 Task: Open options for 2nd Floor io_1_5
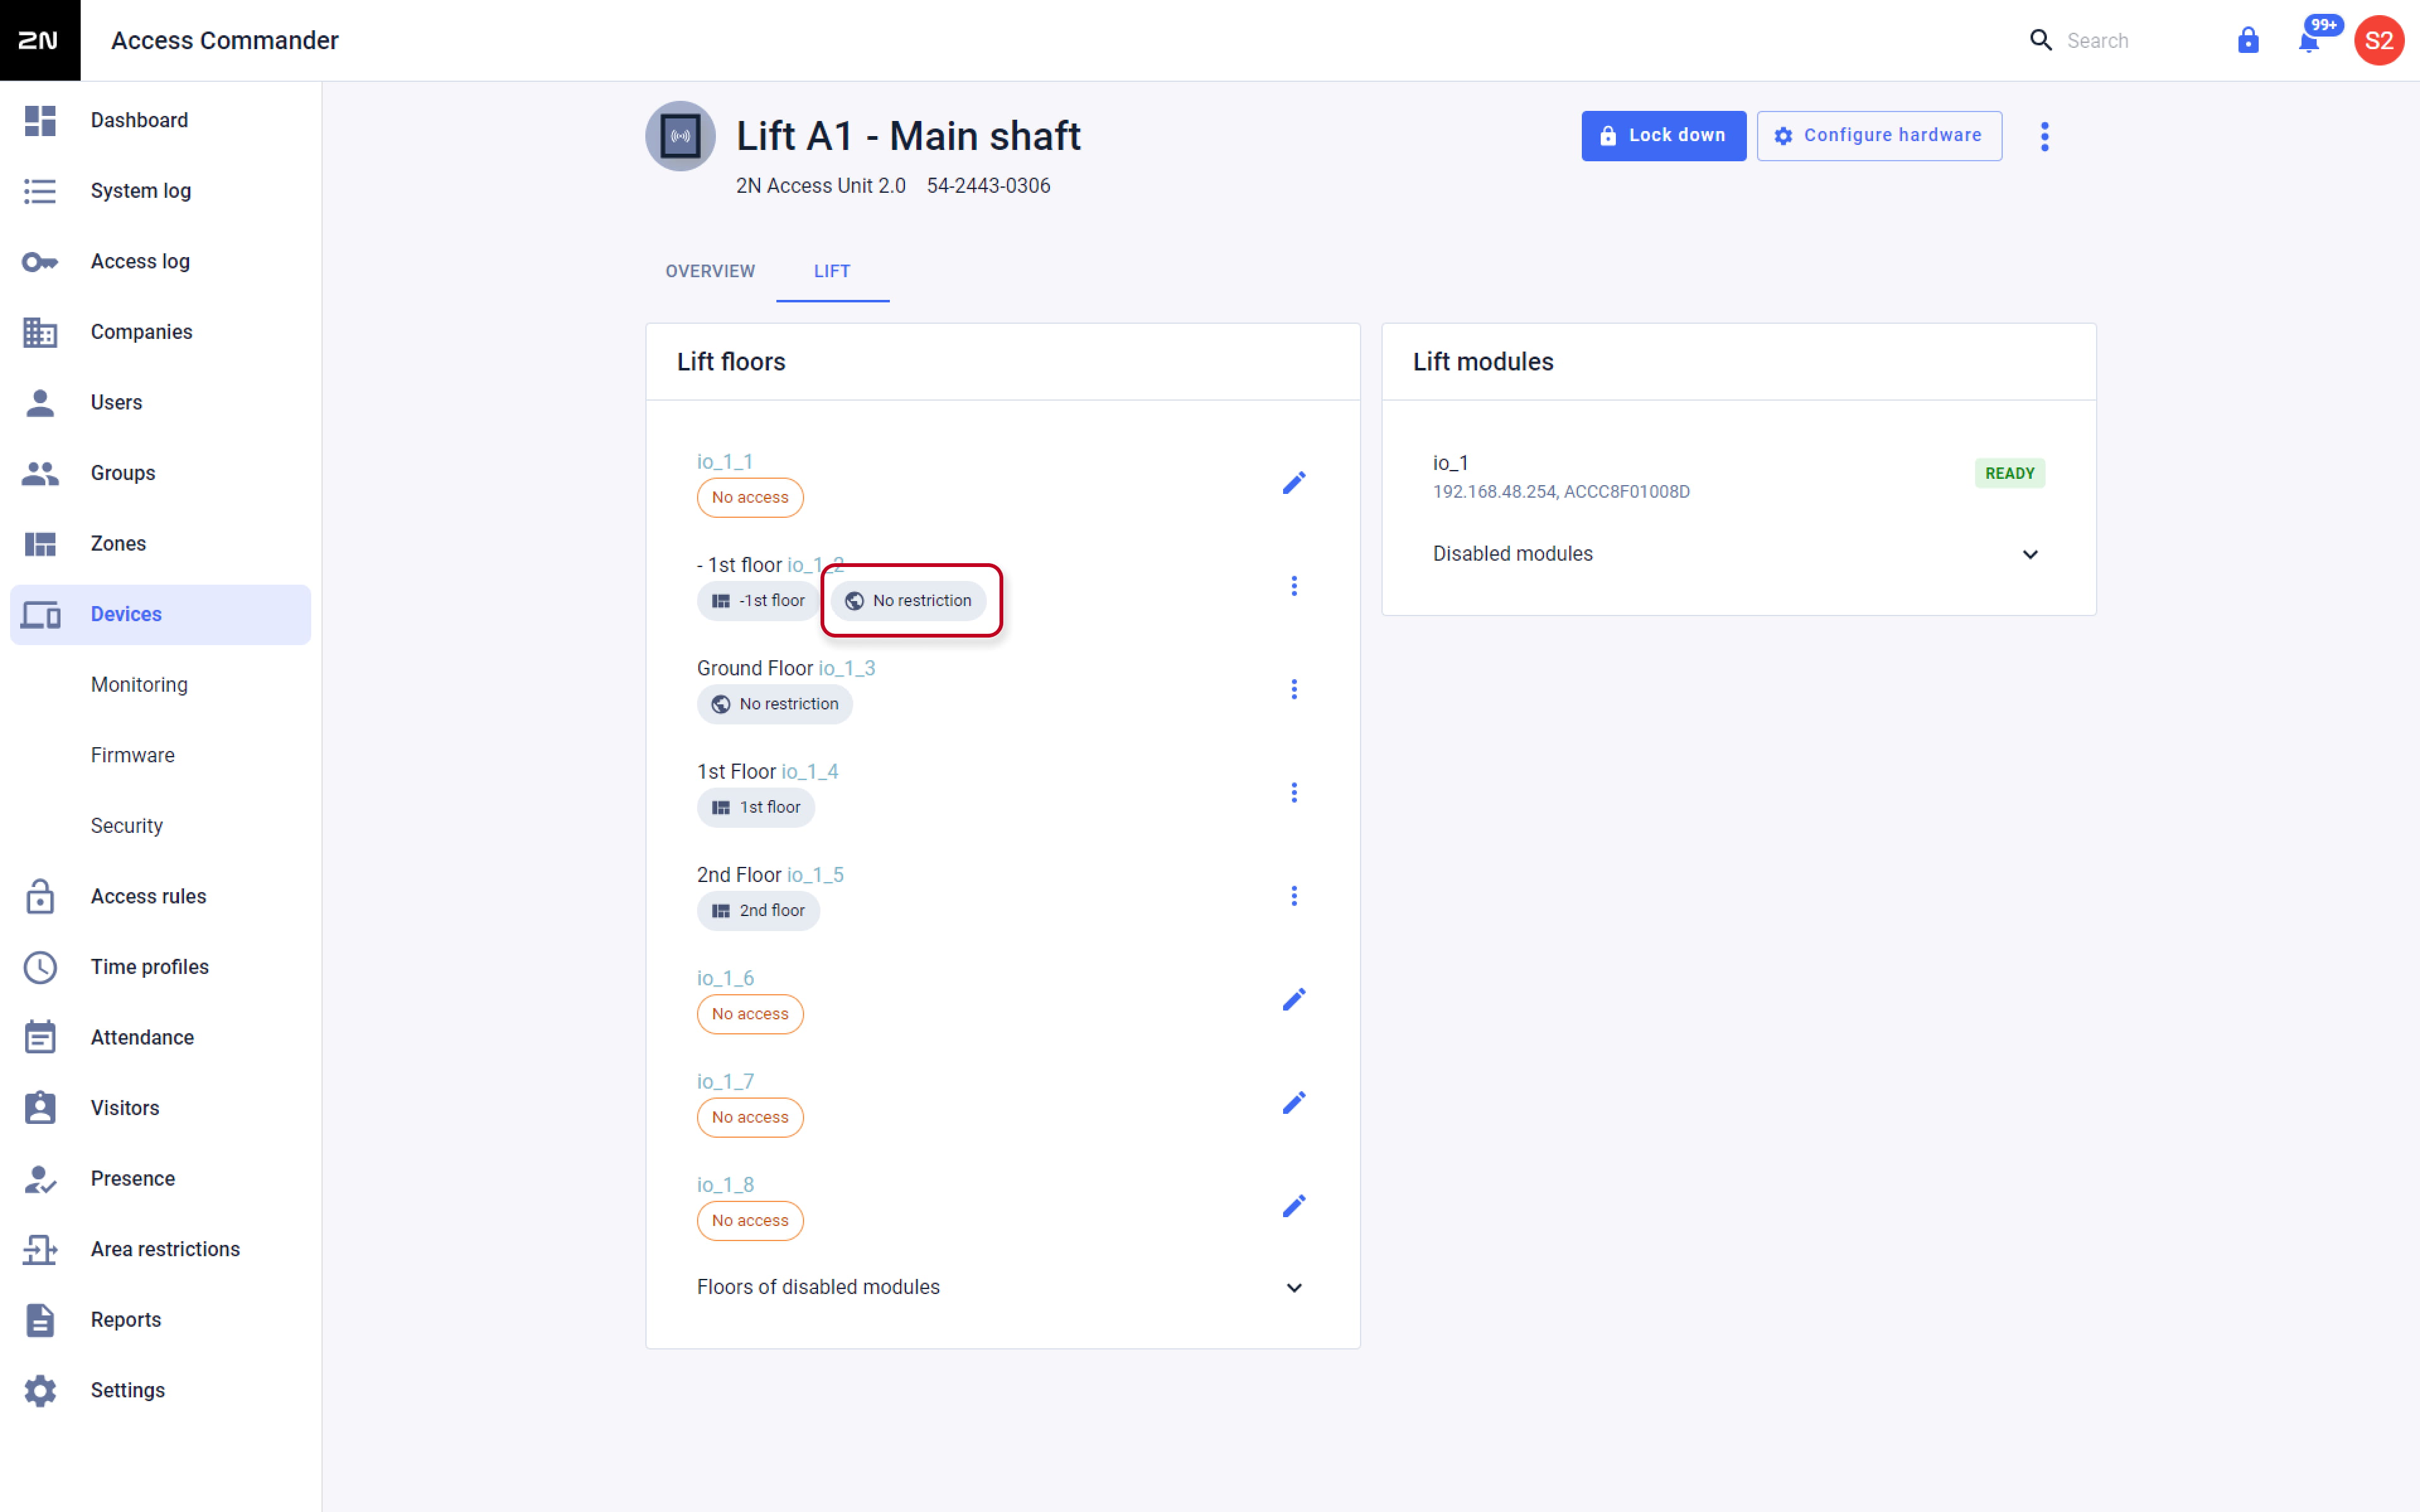pos(1294,896)
